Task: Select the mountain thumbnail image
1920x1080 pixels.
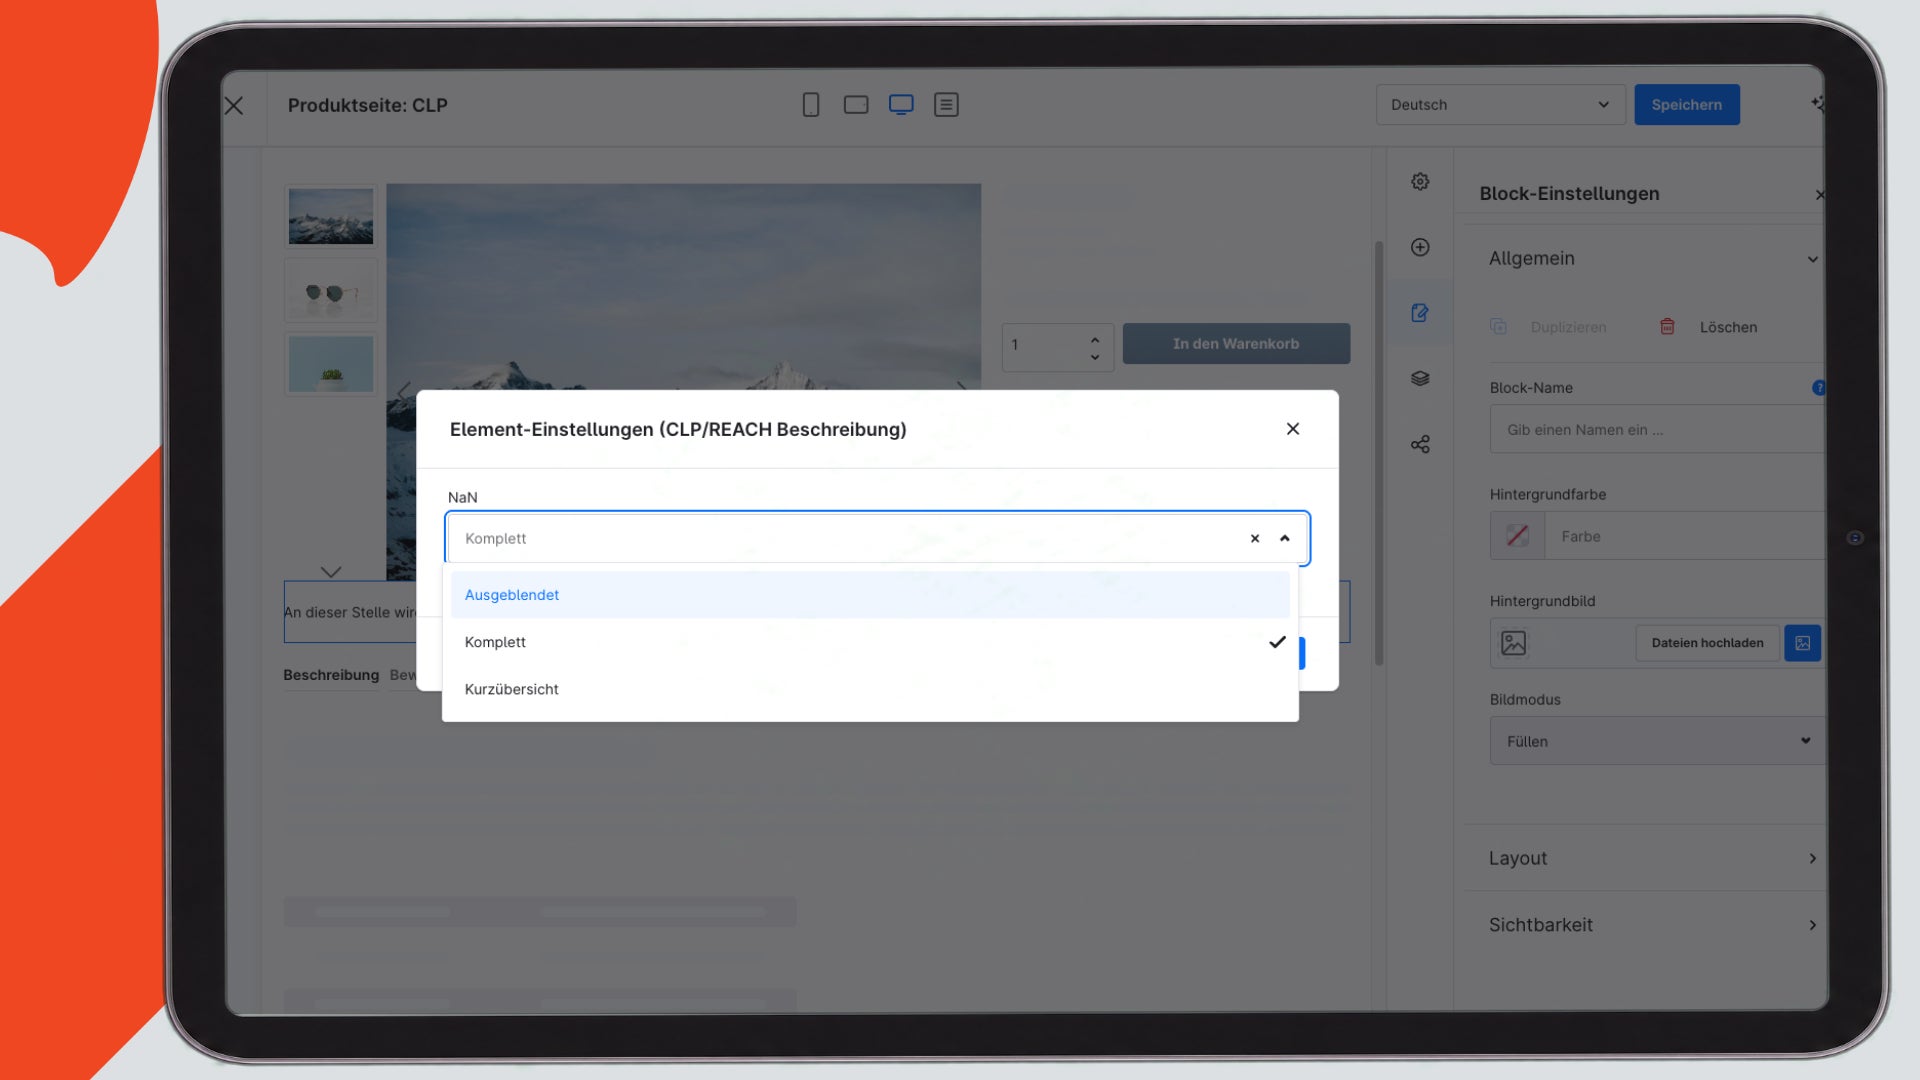Action: tap(331, 216)
